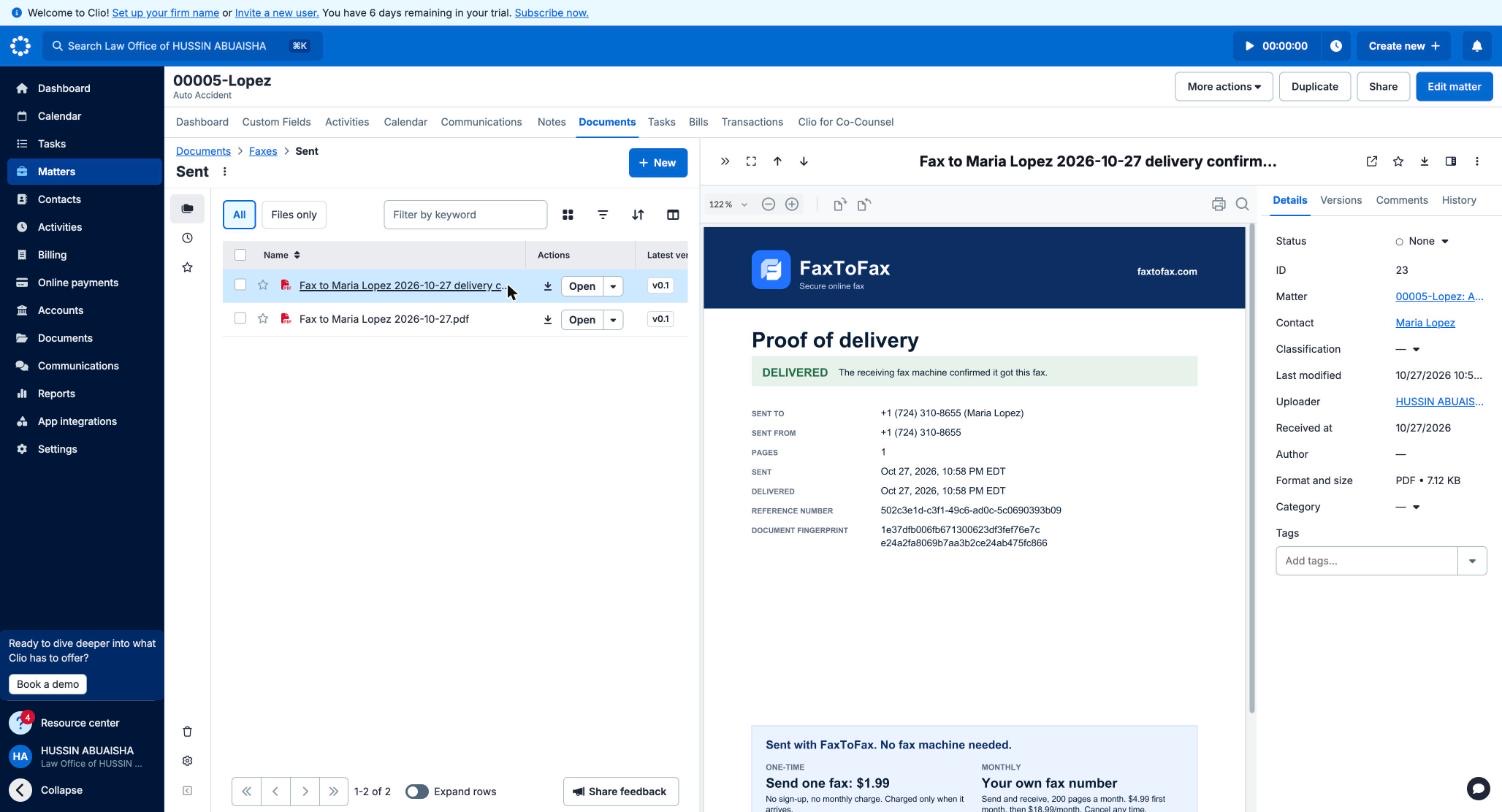The image size is (1502, 812).
Task: Switch to grid view of documents
Action: pyautogui.click(x=568, y=215)
